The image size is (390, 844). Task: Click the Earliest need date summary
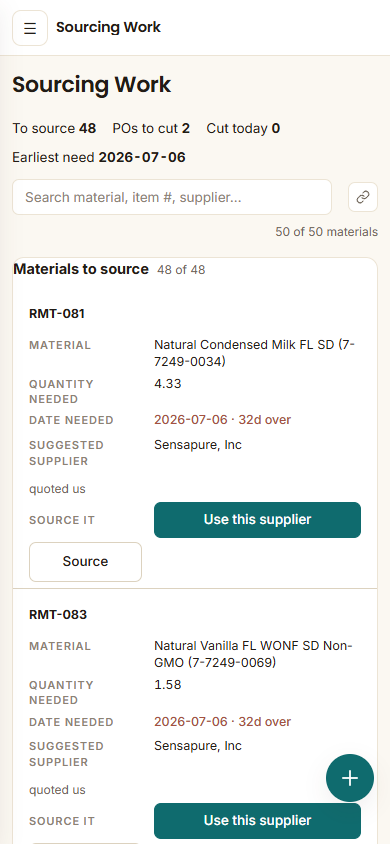[99, 158]
